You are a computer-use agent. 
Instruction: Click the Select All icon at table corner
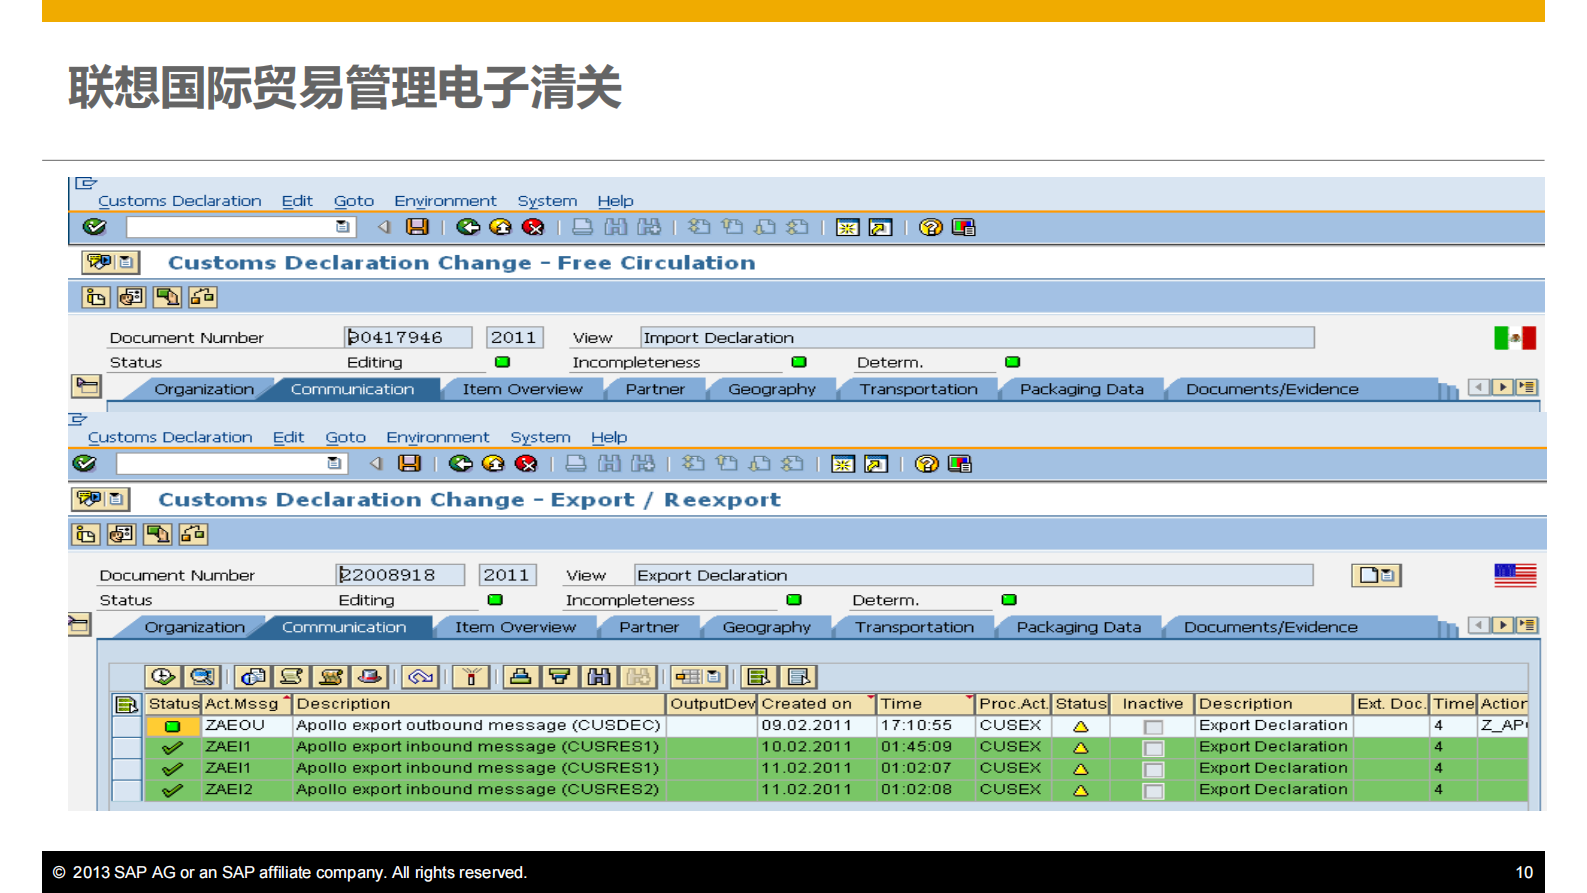pyautogui.click(x=126, y=704)
